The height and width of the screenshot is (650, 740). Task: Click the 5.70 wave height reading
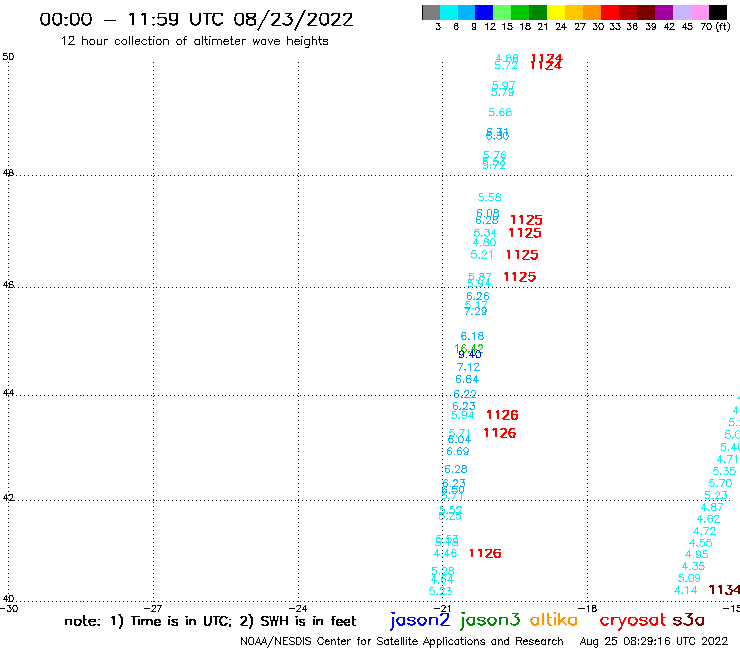coord(720,483)
